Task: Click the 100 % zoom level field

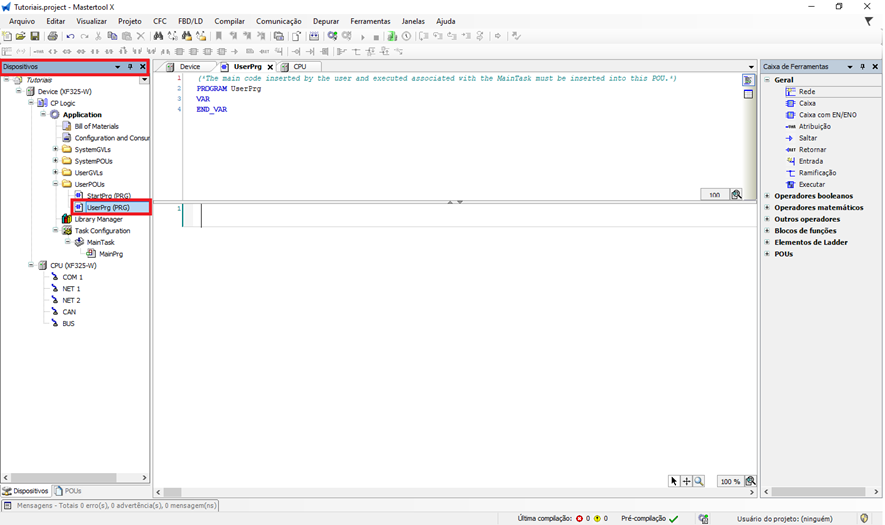Action: coord(729,482)
